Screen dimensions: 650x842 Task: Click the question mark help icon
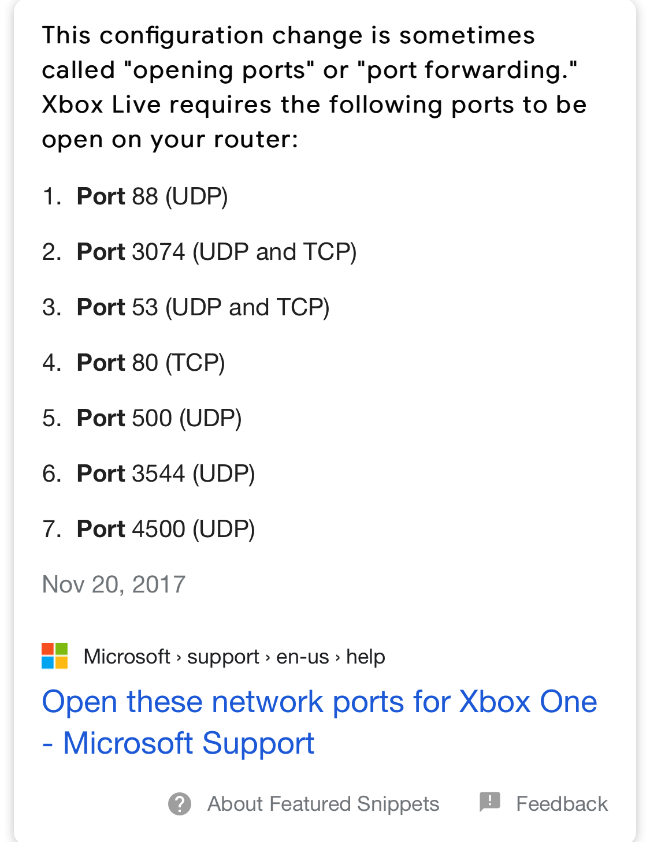click(179, 804)
